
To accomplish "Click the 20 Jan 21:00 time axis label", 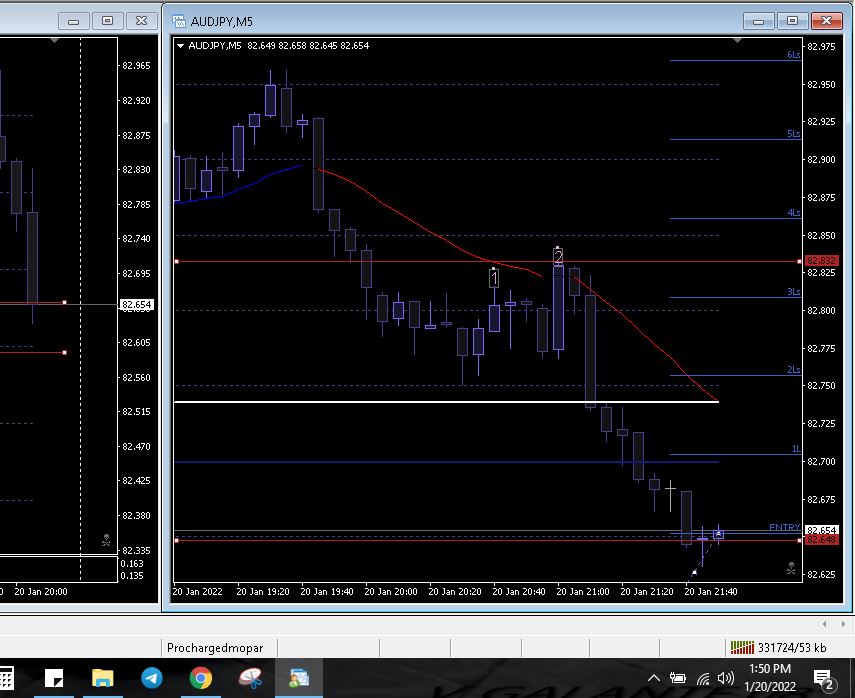I will coord(582,592).
